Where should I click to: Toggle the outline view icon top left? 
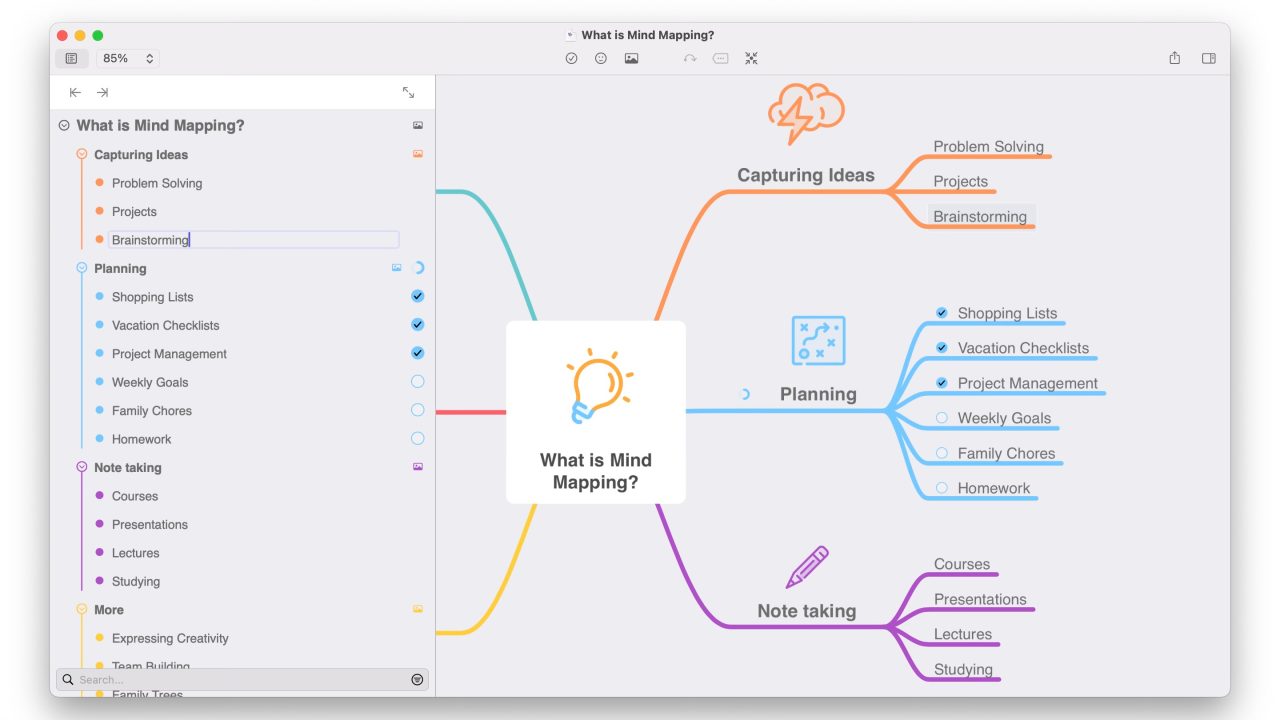coord(71,58)
